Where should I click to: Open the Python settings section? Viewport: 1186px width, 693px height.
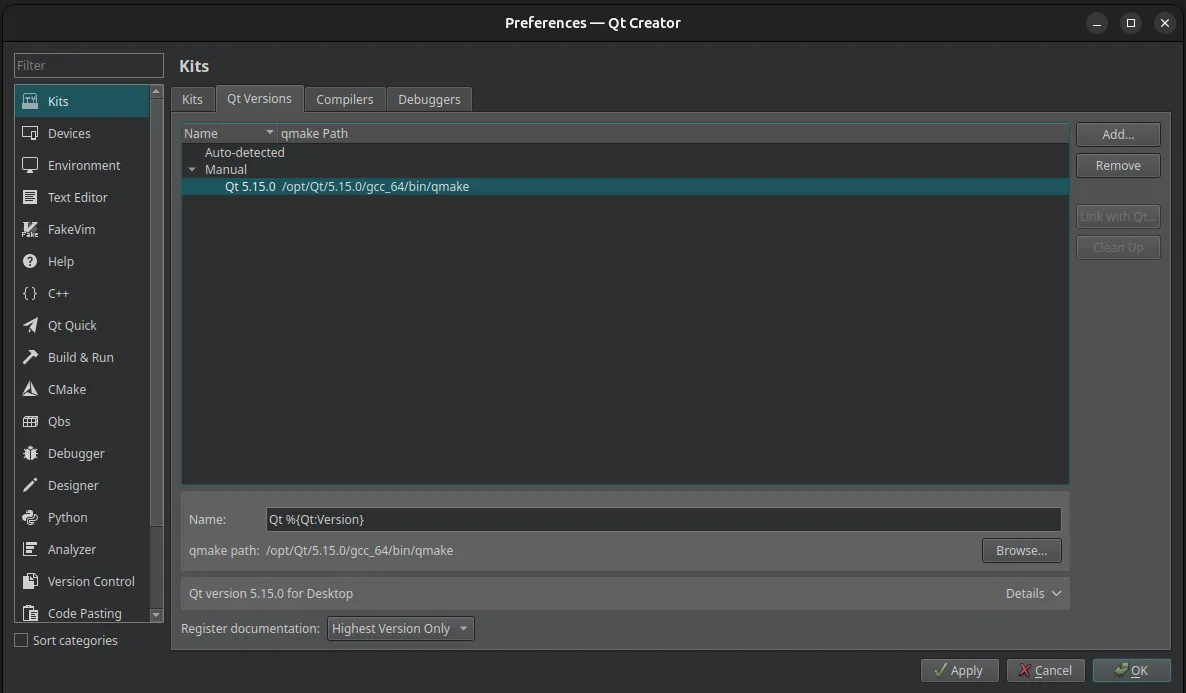(x=66, y=517)
